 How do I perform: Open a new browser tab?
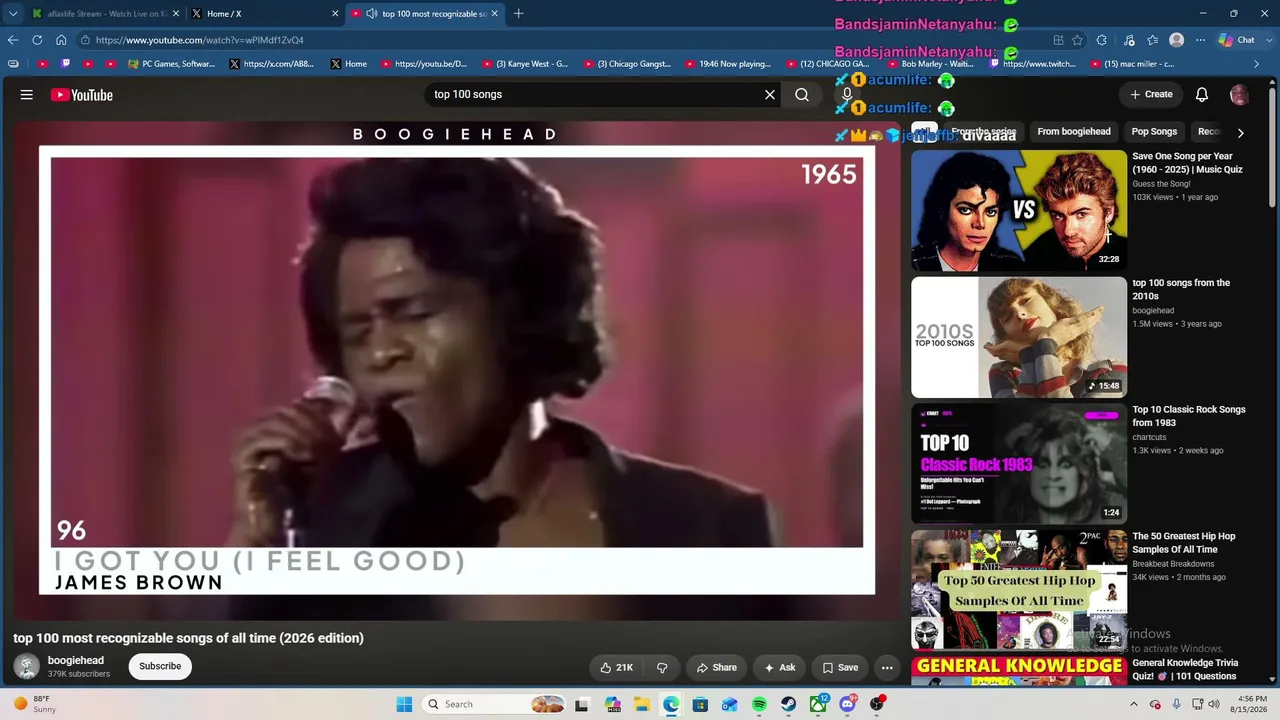coord(518,14)
